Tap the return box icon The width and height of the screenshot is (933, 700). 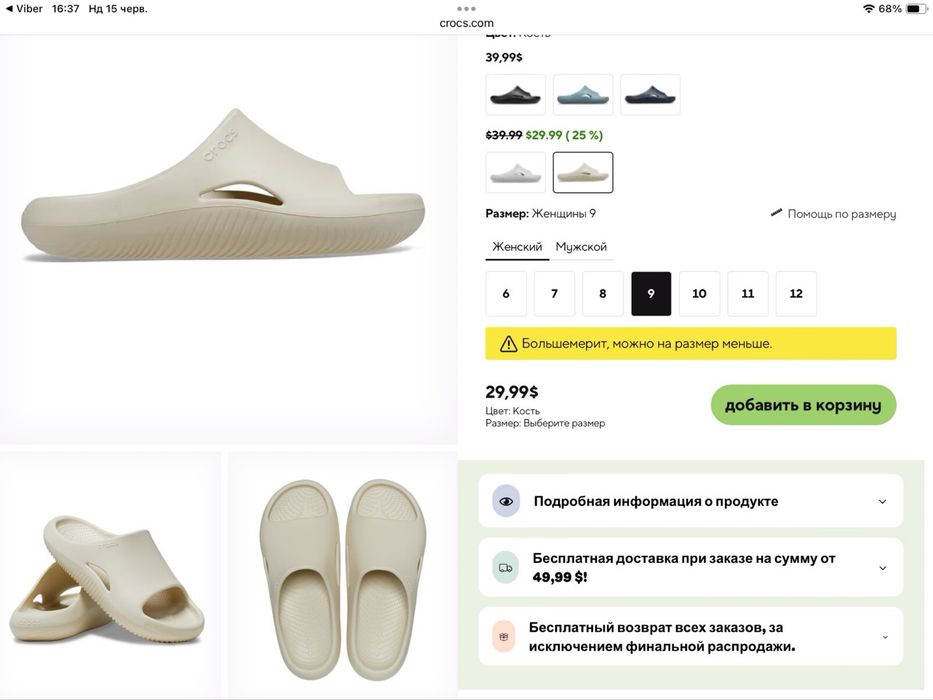tap(505, 636)
